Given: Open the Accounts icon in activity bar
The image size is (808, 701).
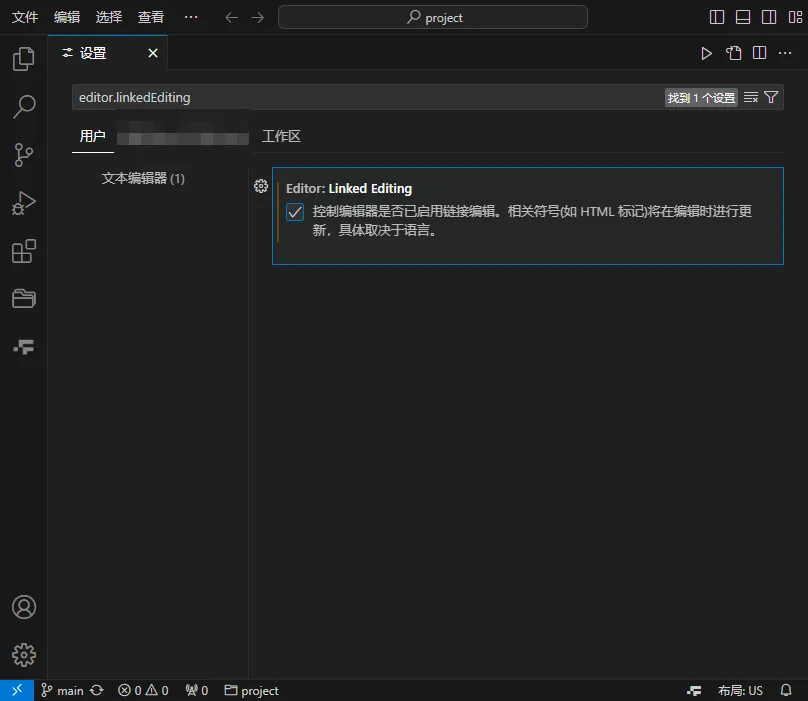Looking at the screenshot, I should click(23, 607).
